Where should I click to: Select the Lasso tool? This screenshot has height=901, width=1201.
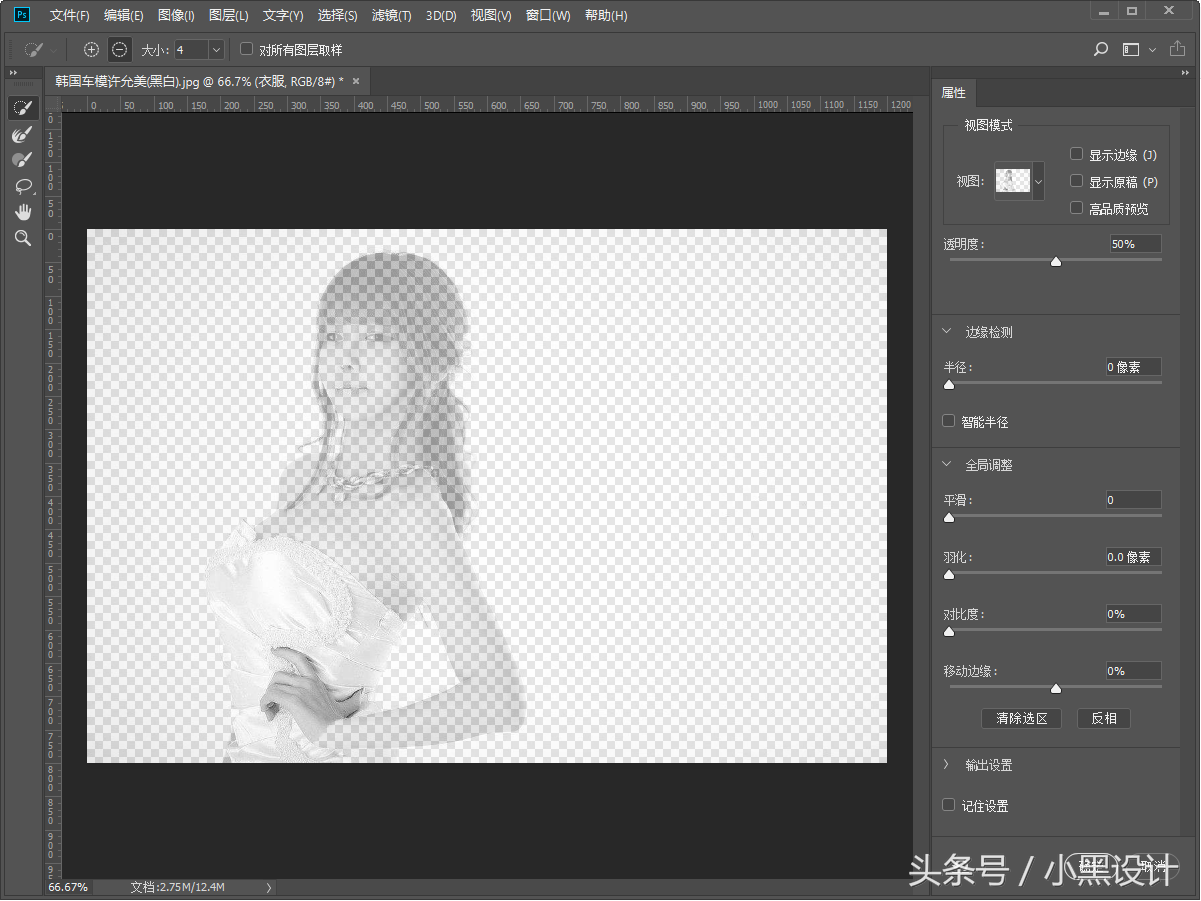pyautogui.click(x=22, y=186)
